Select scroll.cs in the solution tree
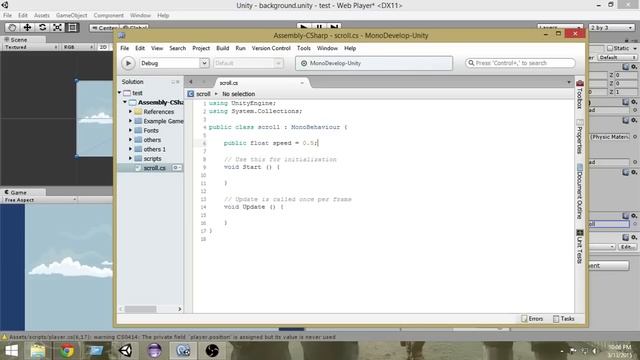The width and height of the screenshot is (640, 360). pos(154,168)
